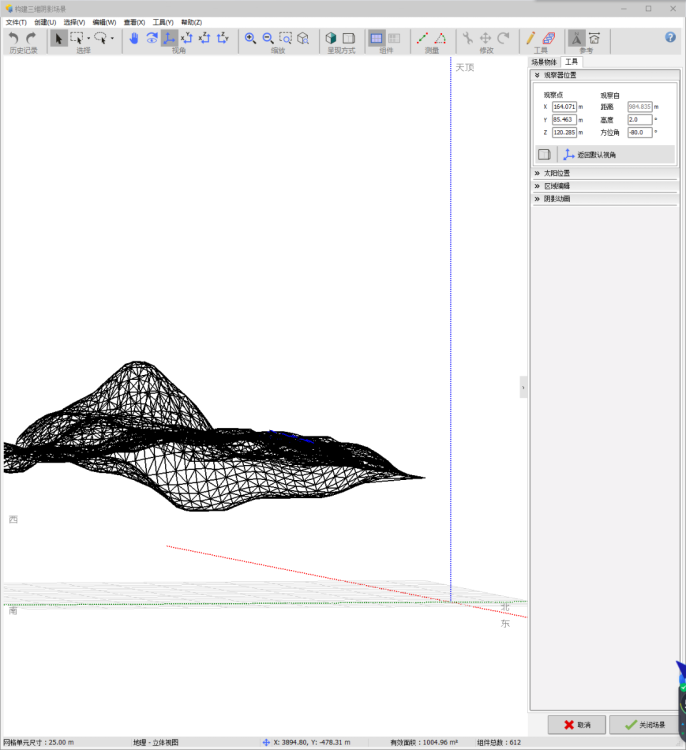Click the 关闭场景 button

pos(644,724)
